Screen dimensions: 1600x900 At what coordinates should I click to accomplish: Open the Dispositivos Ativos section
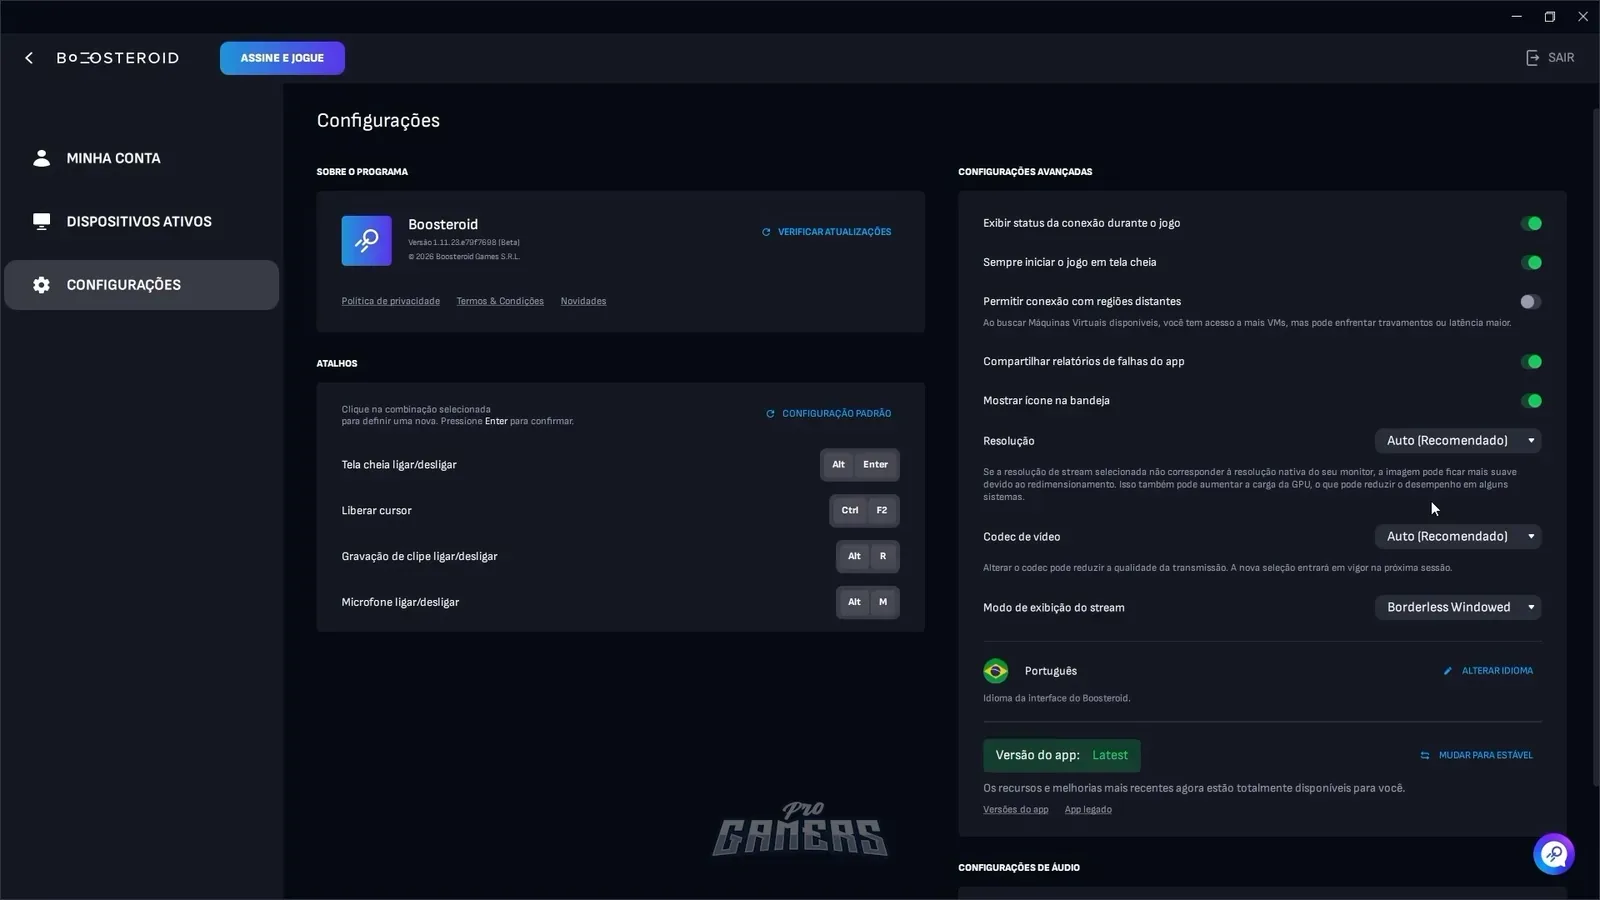coord(141,221)
